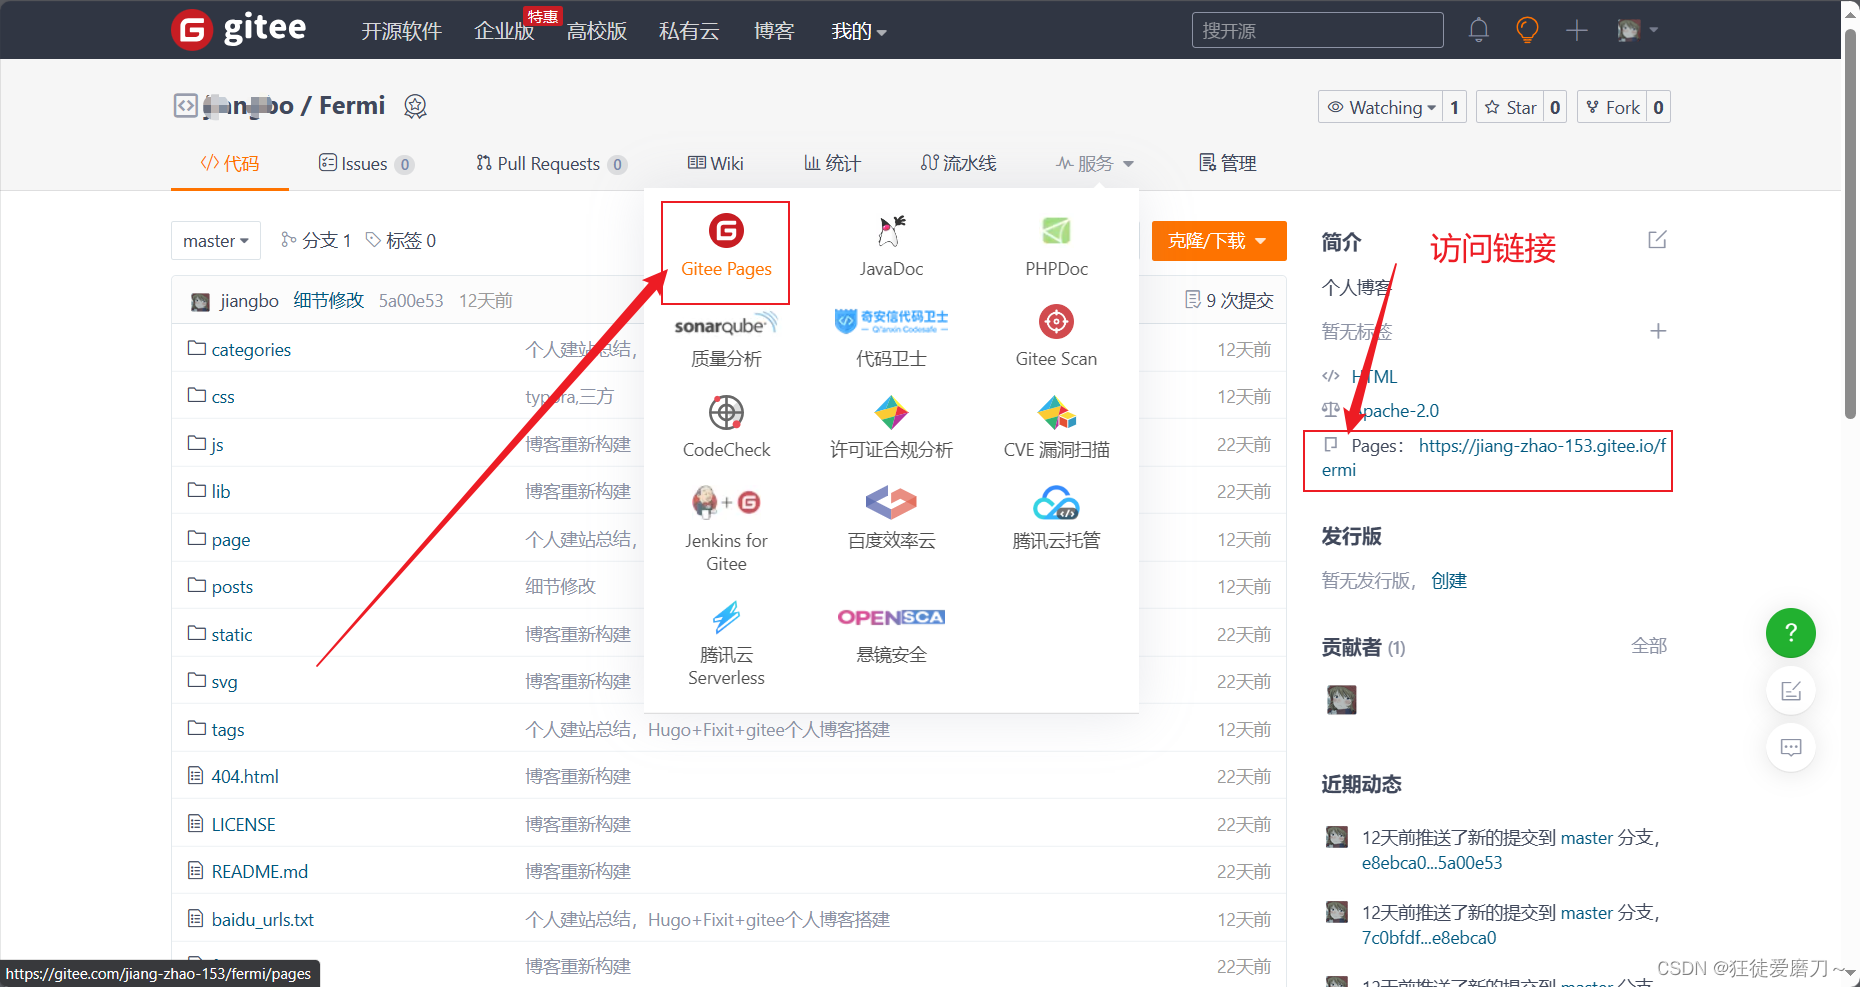Open the categories folder

[251, 349]
